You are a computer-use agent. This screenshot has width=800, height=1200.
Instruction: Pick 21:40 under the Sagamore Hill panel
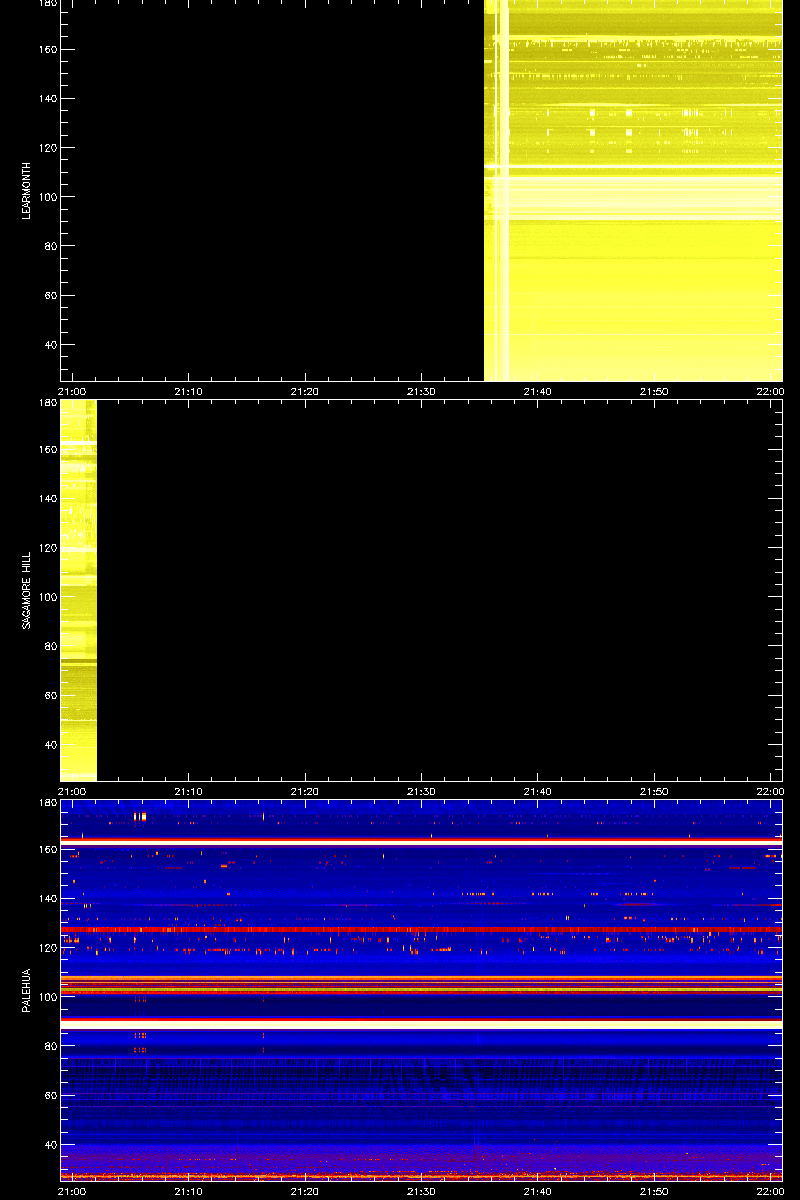[x=538, y=790]
